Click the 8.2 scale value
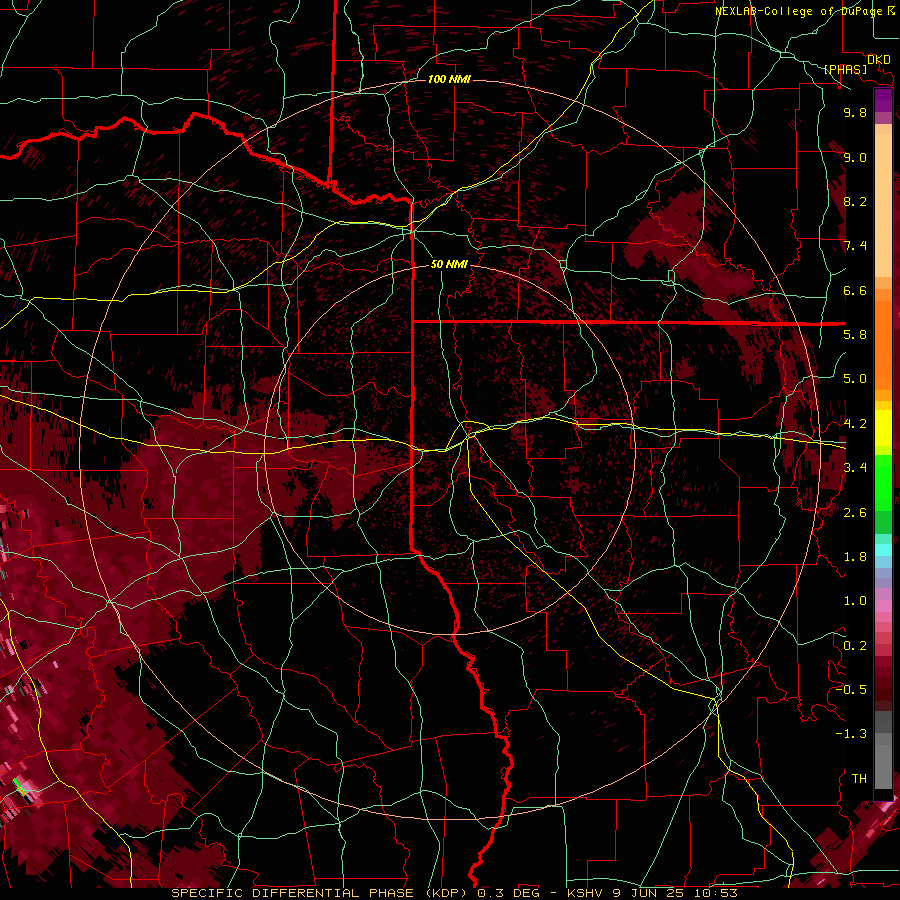 pyautogui.click(x=855, y=201)
